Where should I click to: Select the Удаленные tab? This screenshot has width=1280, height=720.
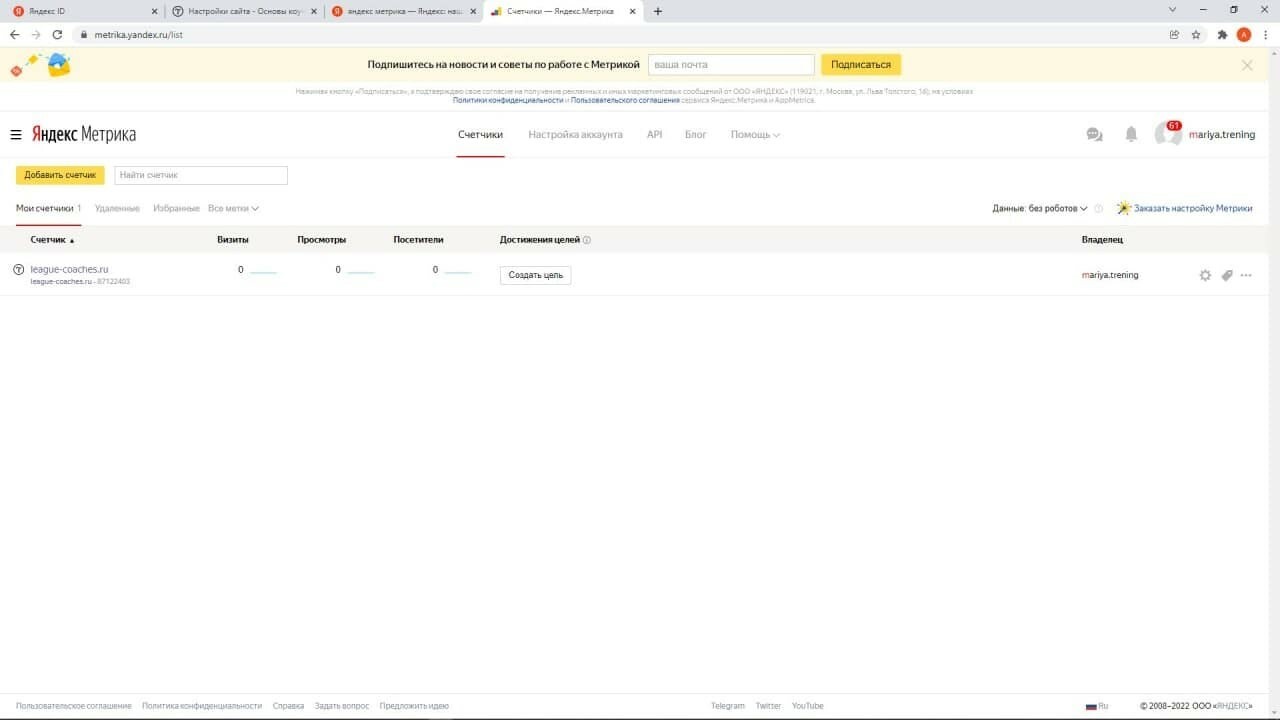117,208
